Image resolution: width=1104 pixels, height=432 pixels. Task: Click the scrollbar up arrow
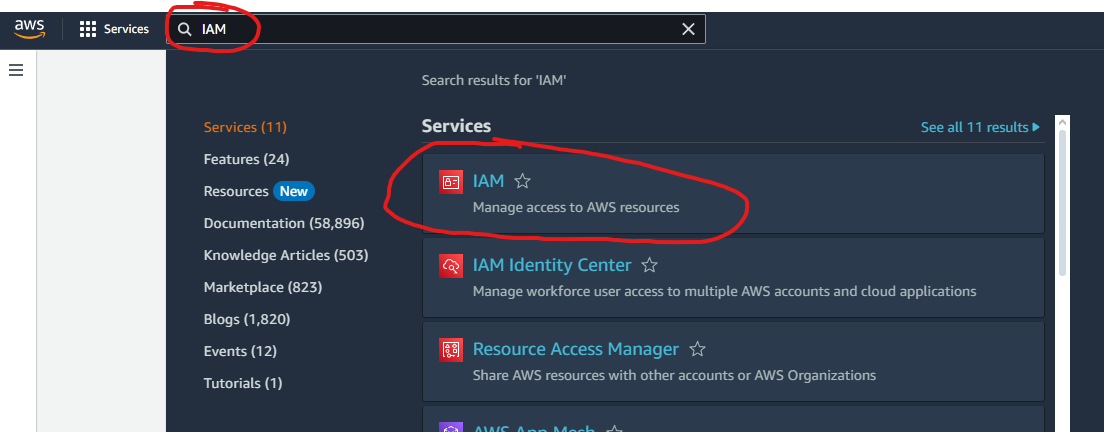point(1062,122)
